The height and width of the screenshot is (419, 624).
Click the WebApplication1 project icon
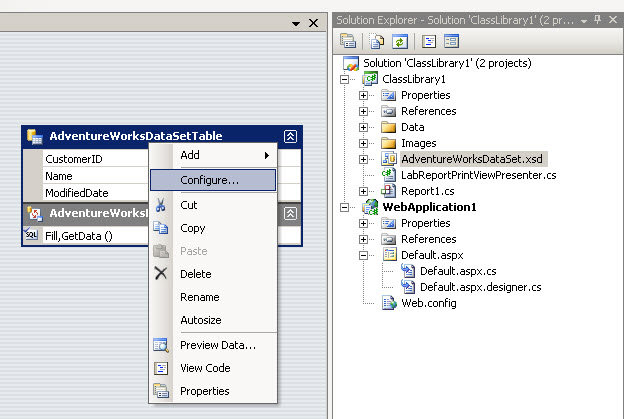tap(370, 207)
